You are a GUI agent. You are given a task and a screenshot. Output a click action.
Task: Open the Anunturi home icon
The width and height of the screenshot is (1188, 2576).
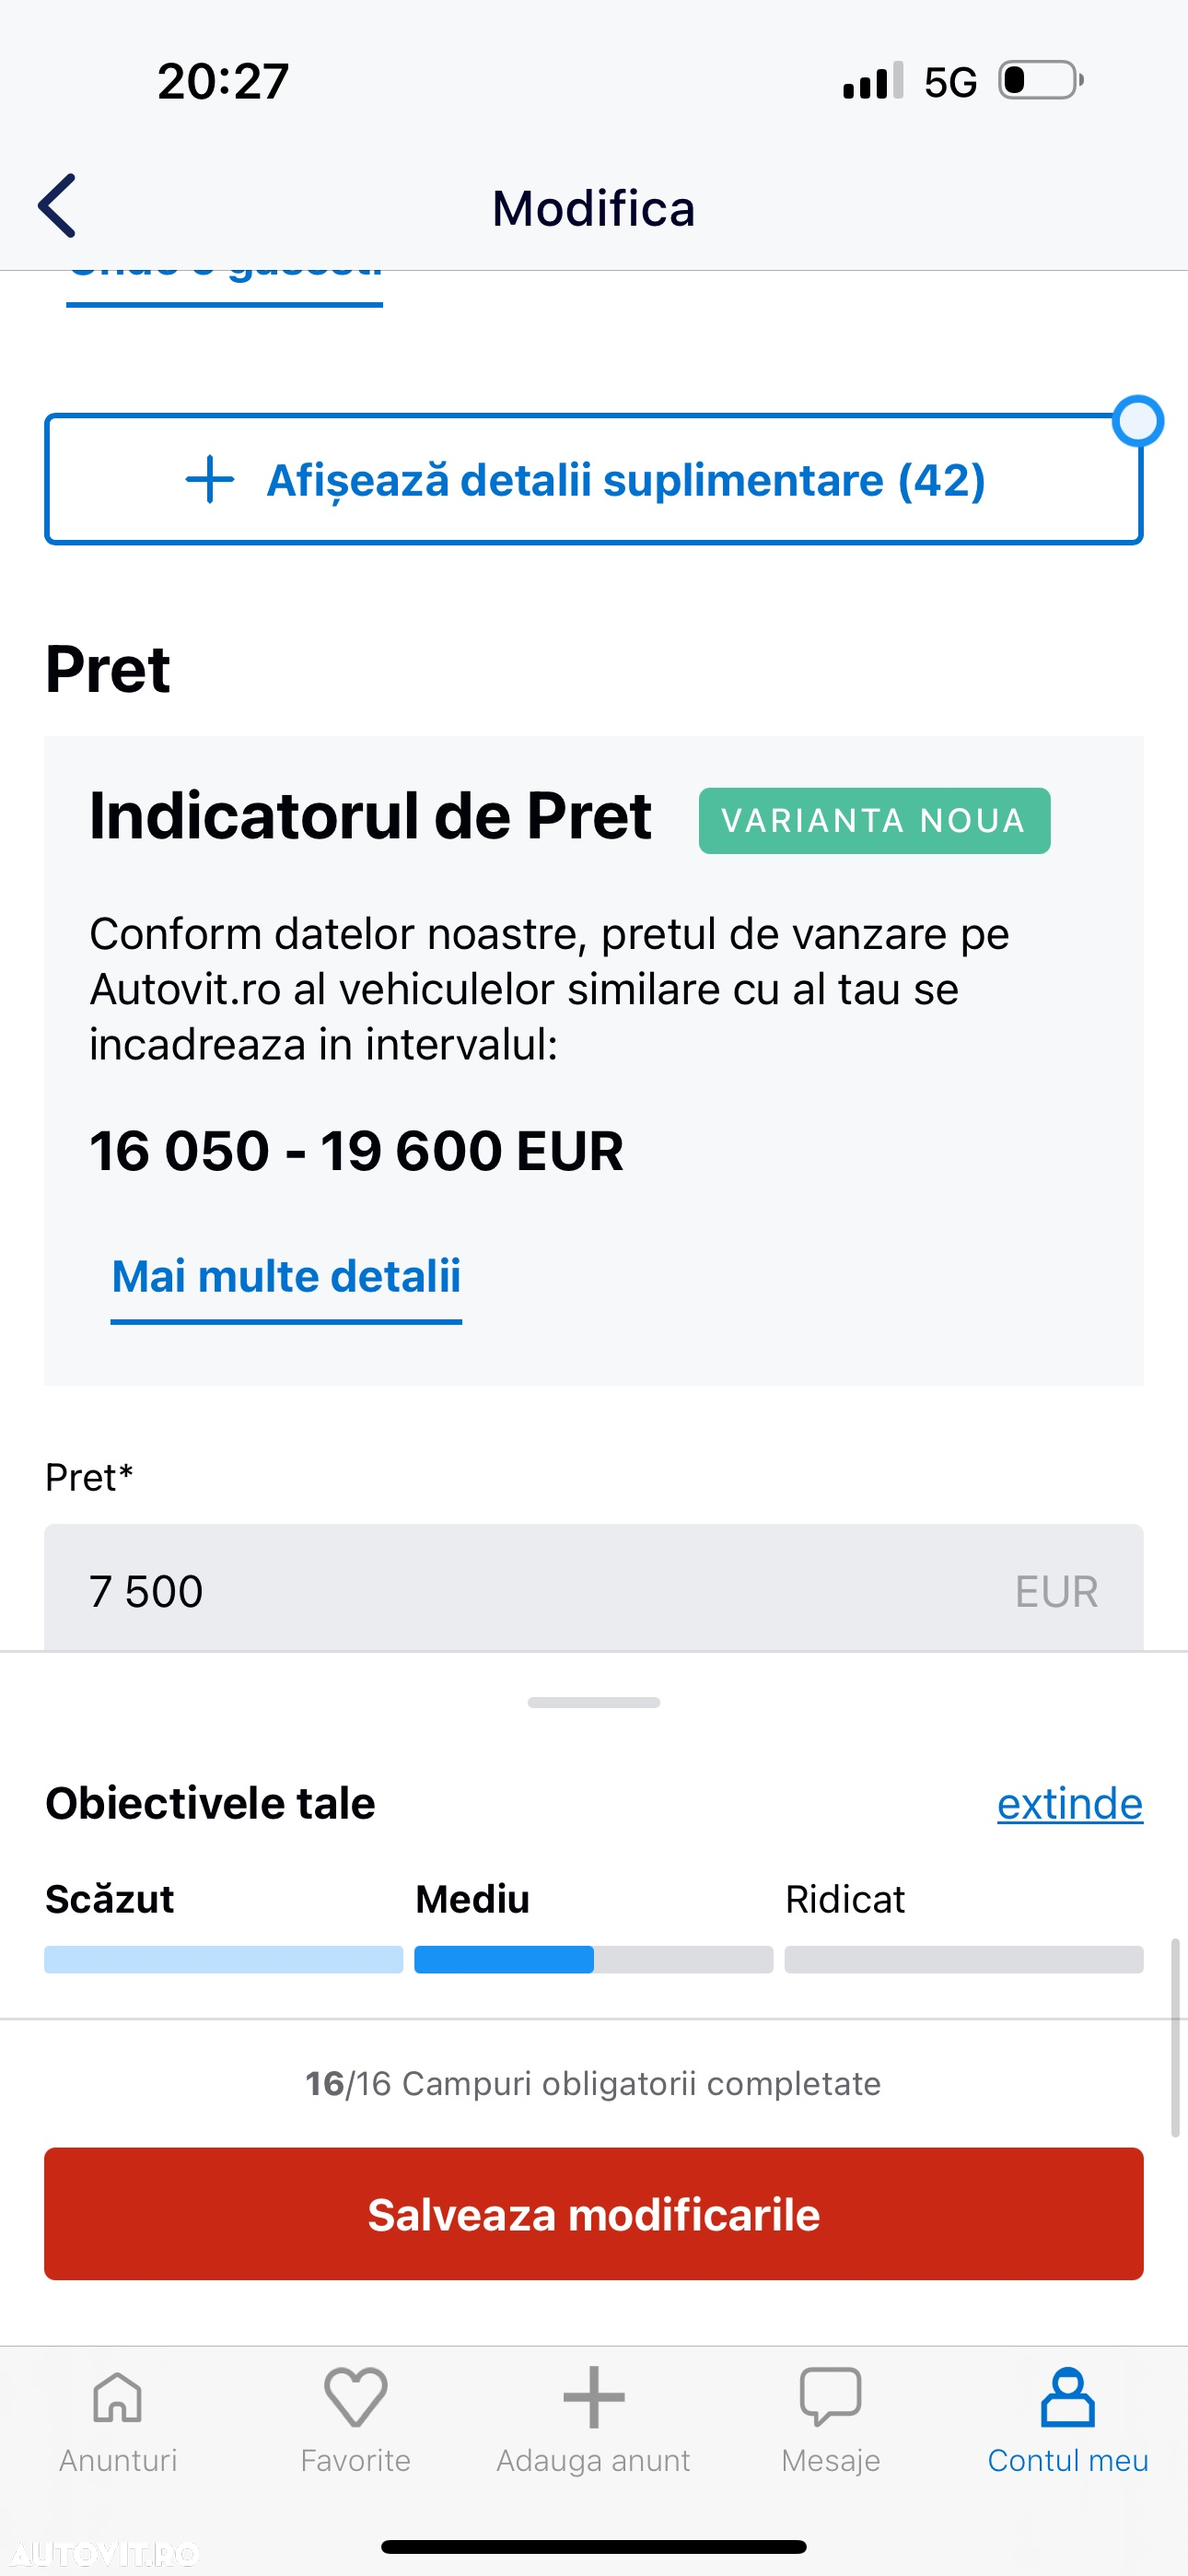tap(118, 2398)
